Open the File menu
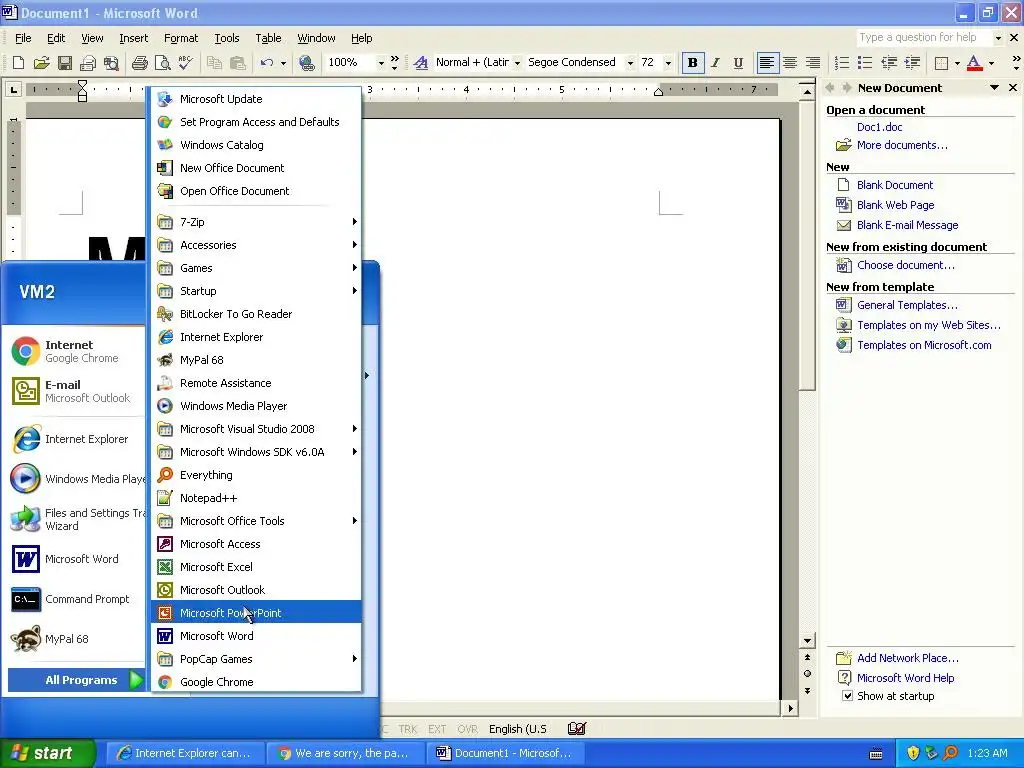The height and width of the screenshot is (768, 1024). tap(23, 38)
